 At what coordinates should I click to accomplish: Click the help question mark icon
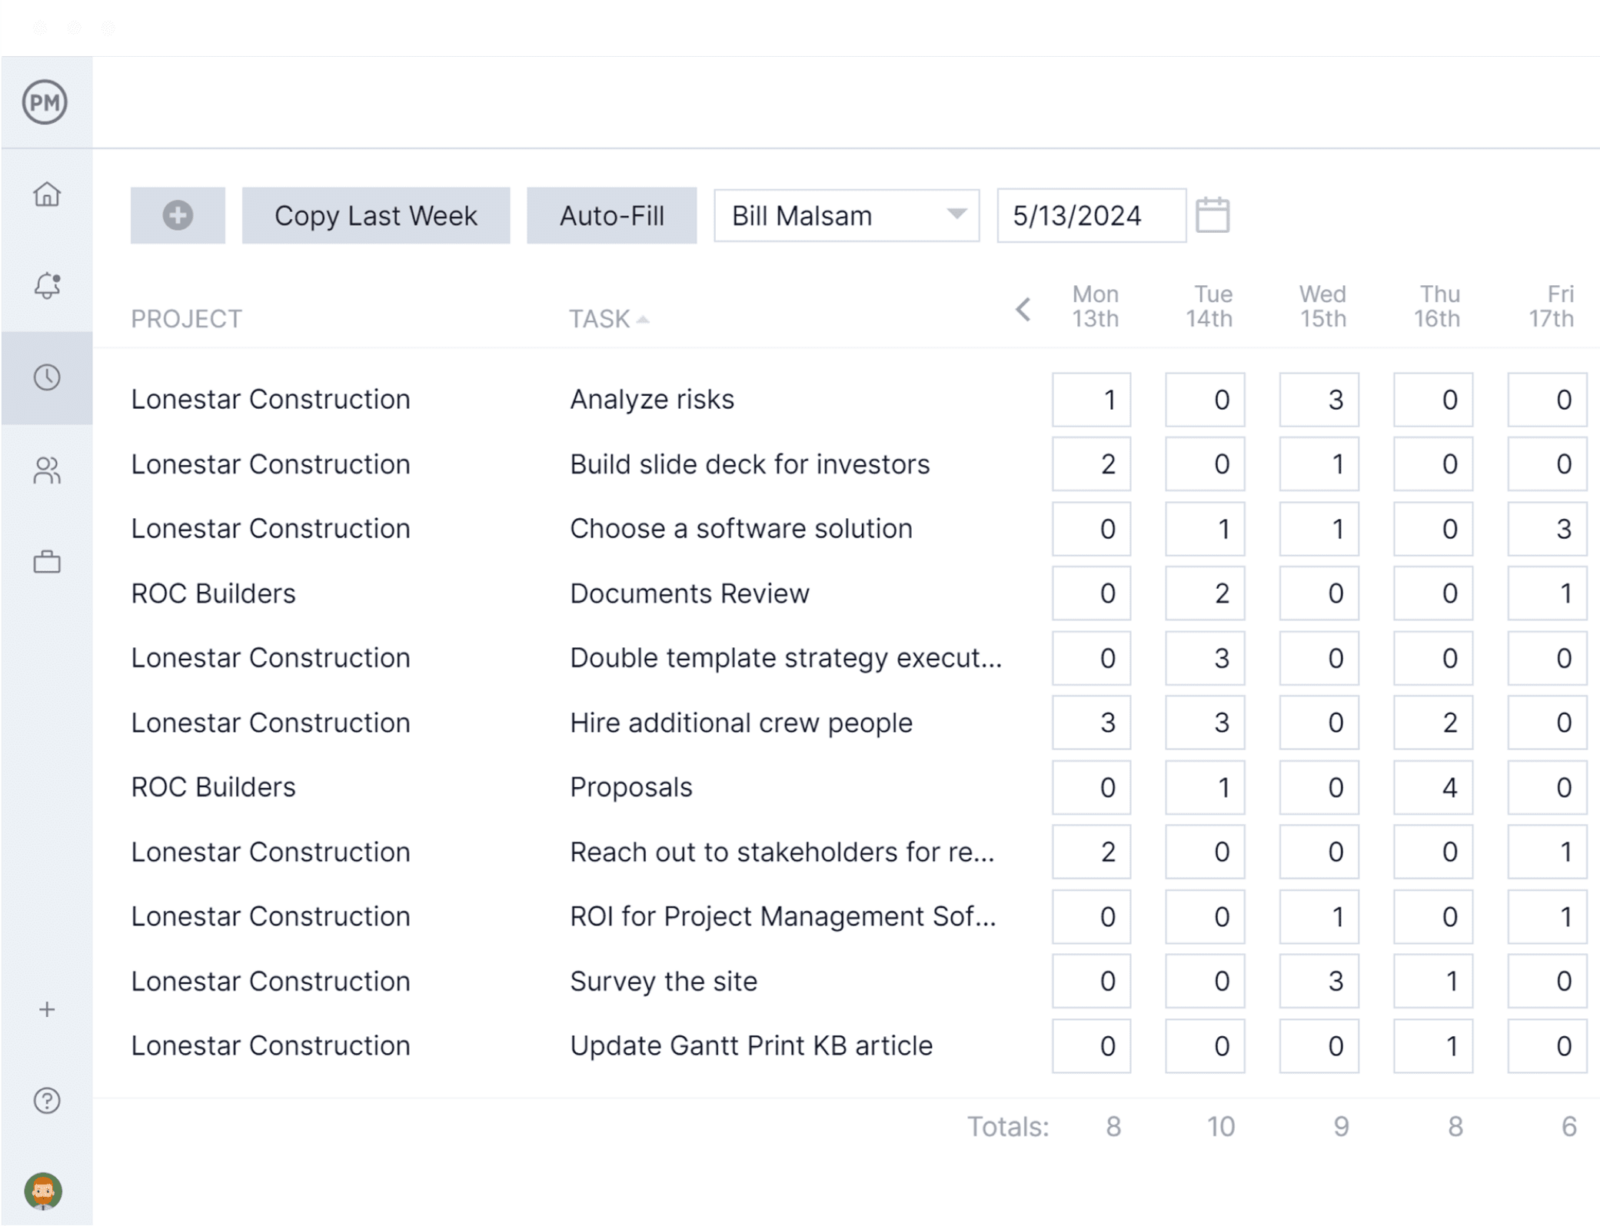(46, 1101)
